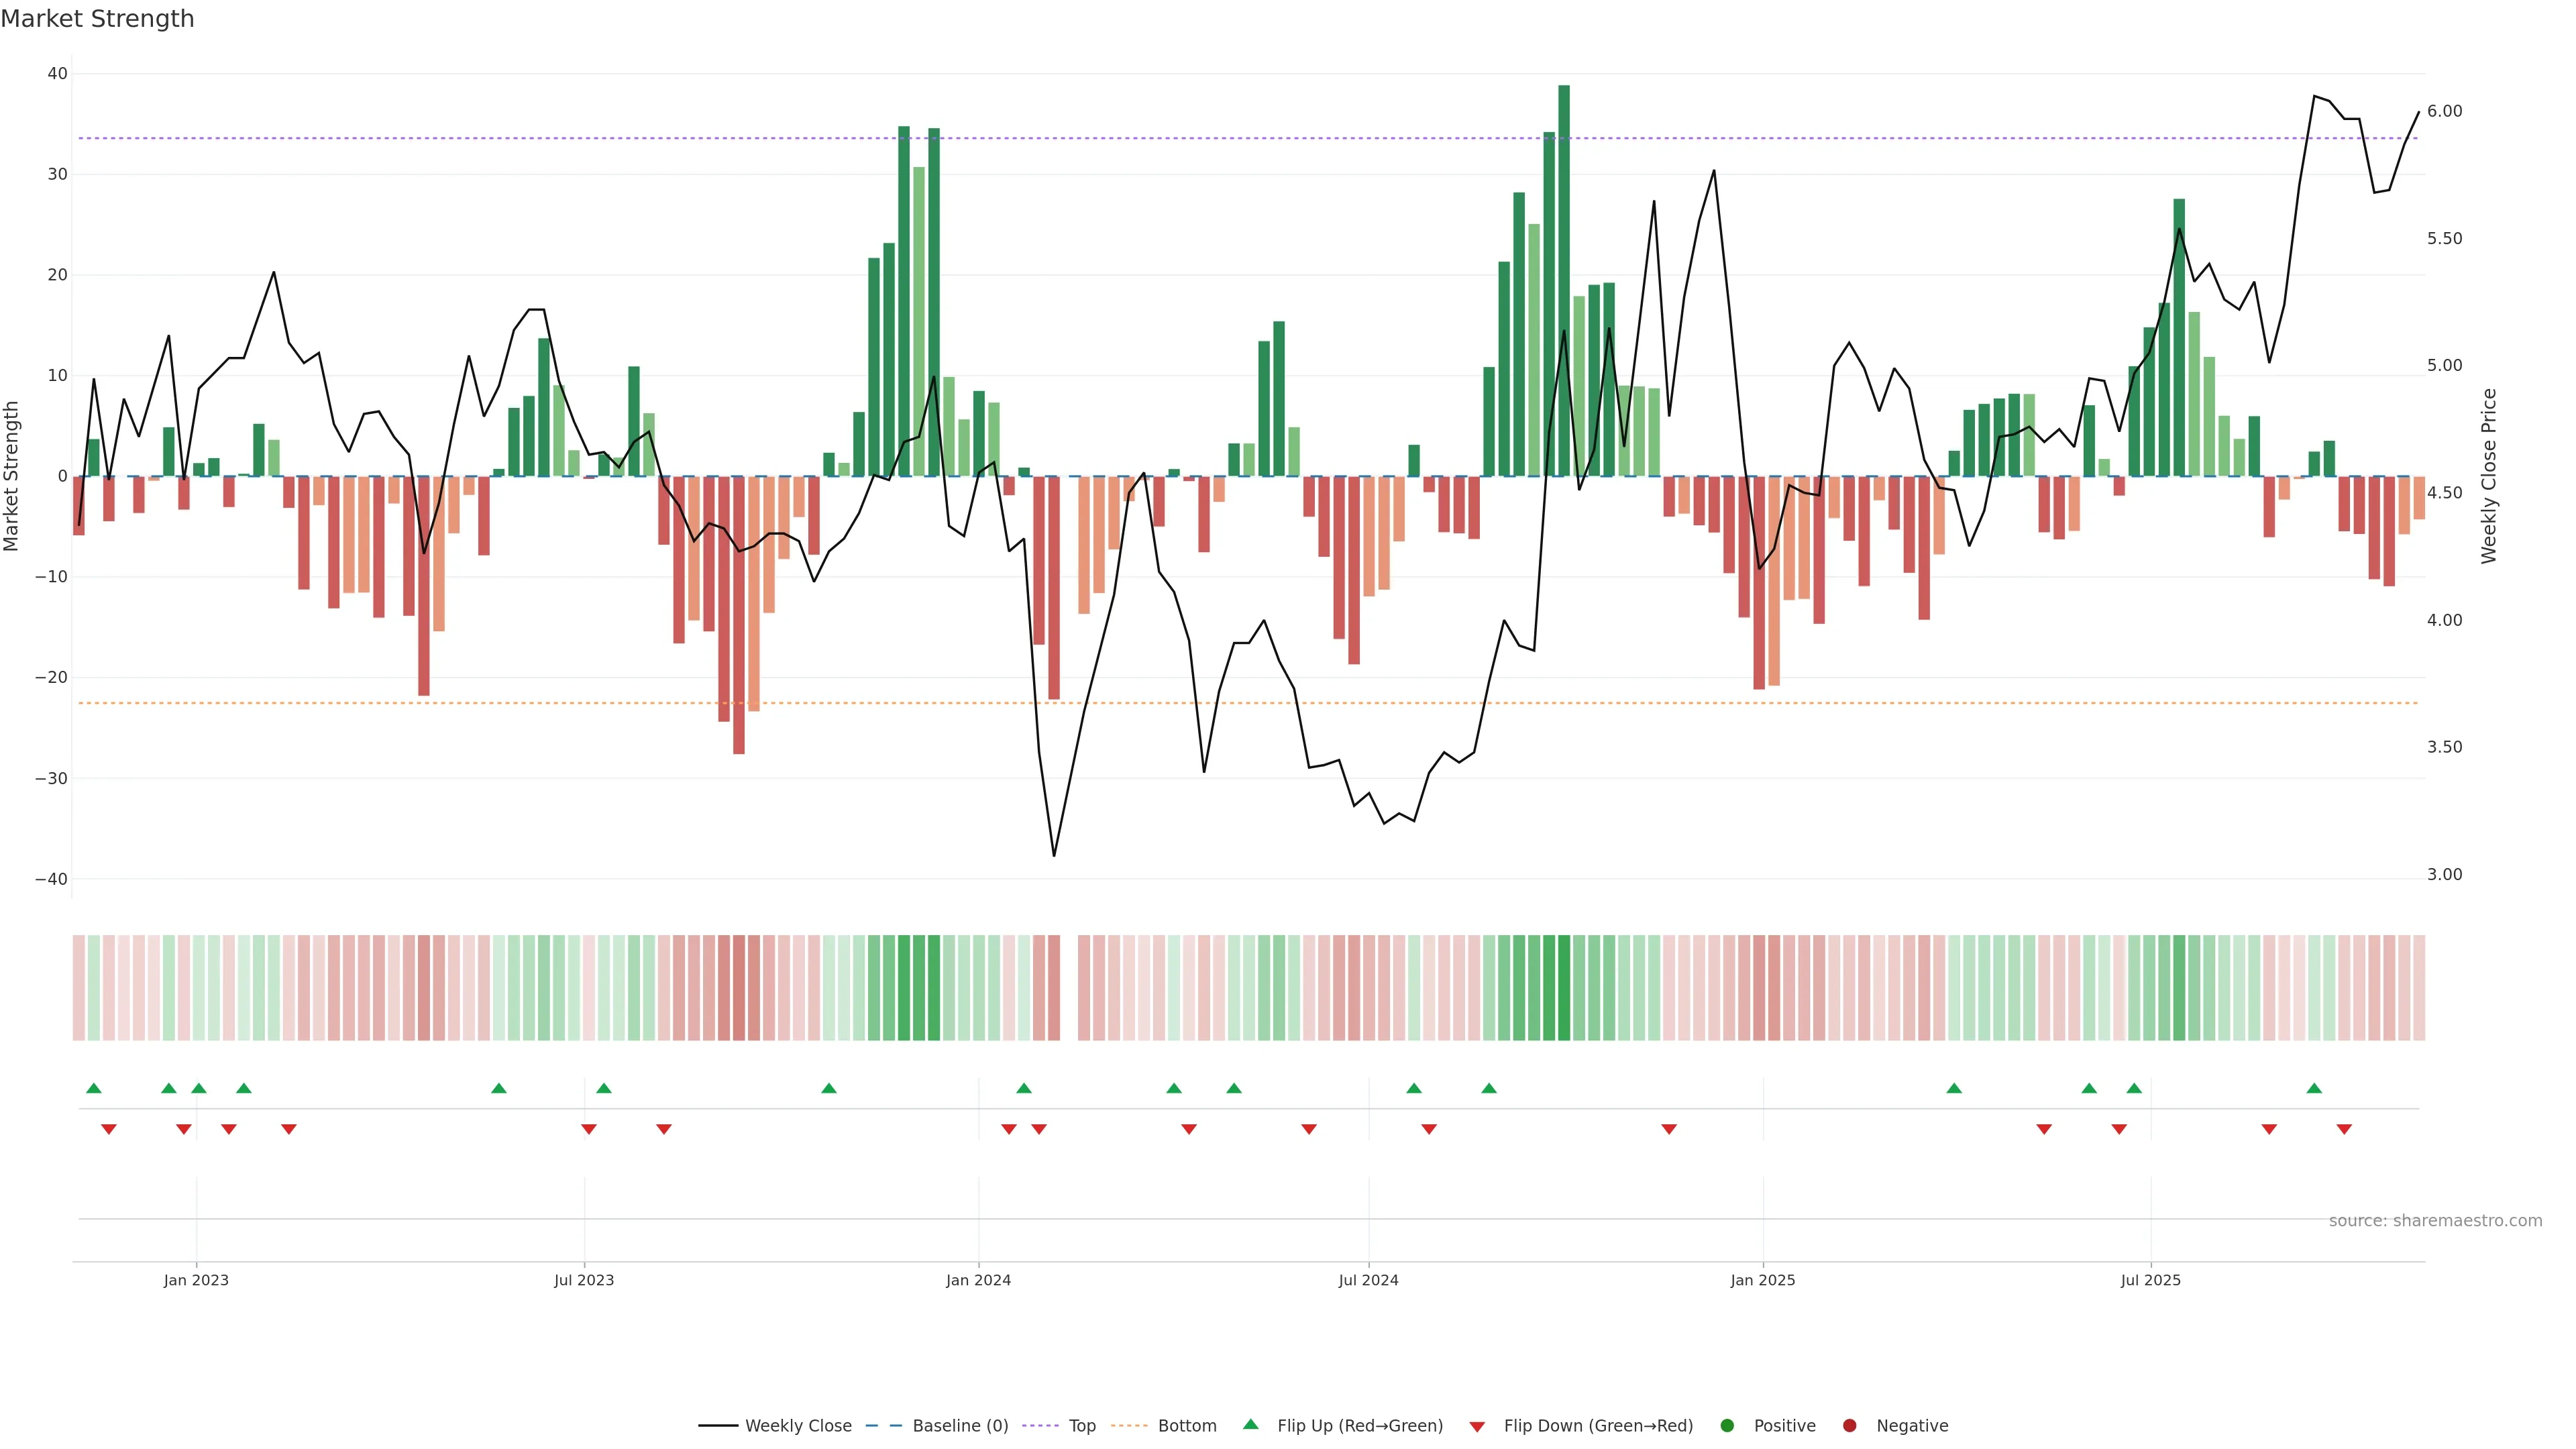The image size is (2576, 1449).
Task: Click the first red flip-down triangle marker
Action: point(109,1129)
